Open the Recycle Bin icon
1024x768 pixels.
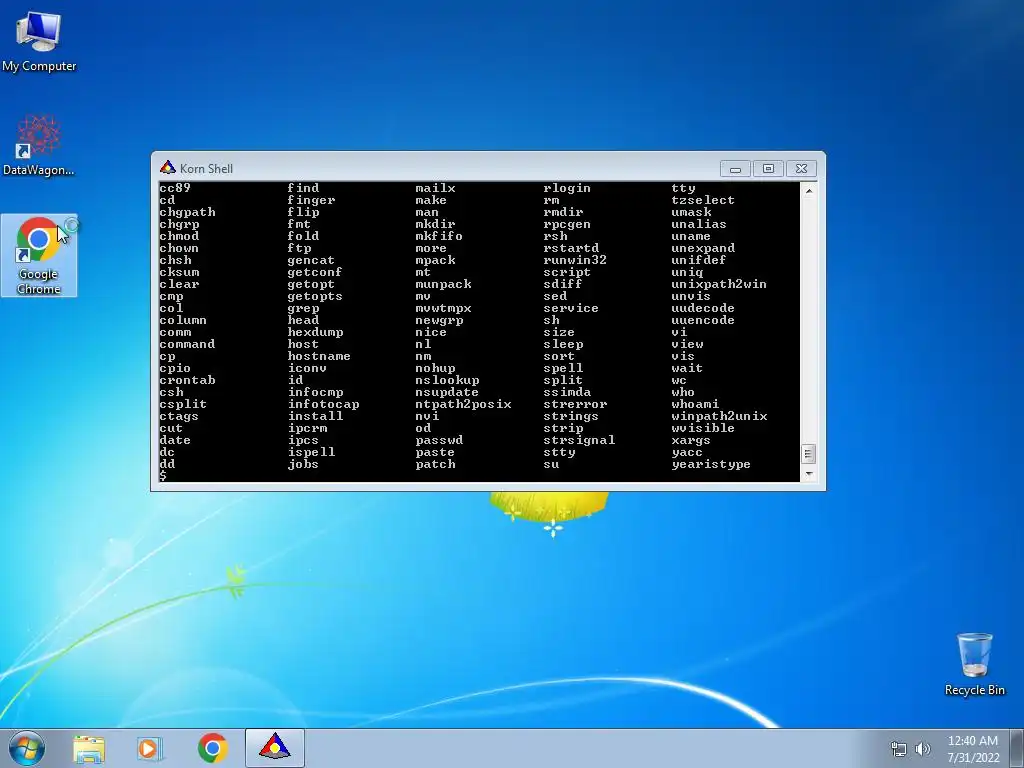[x=974, y=664]
